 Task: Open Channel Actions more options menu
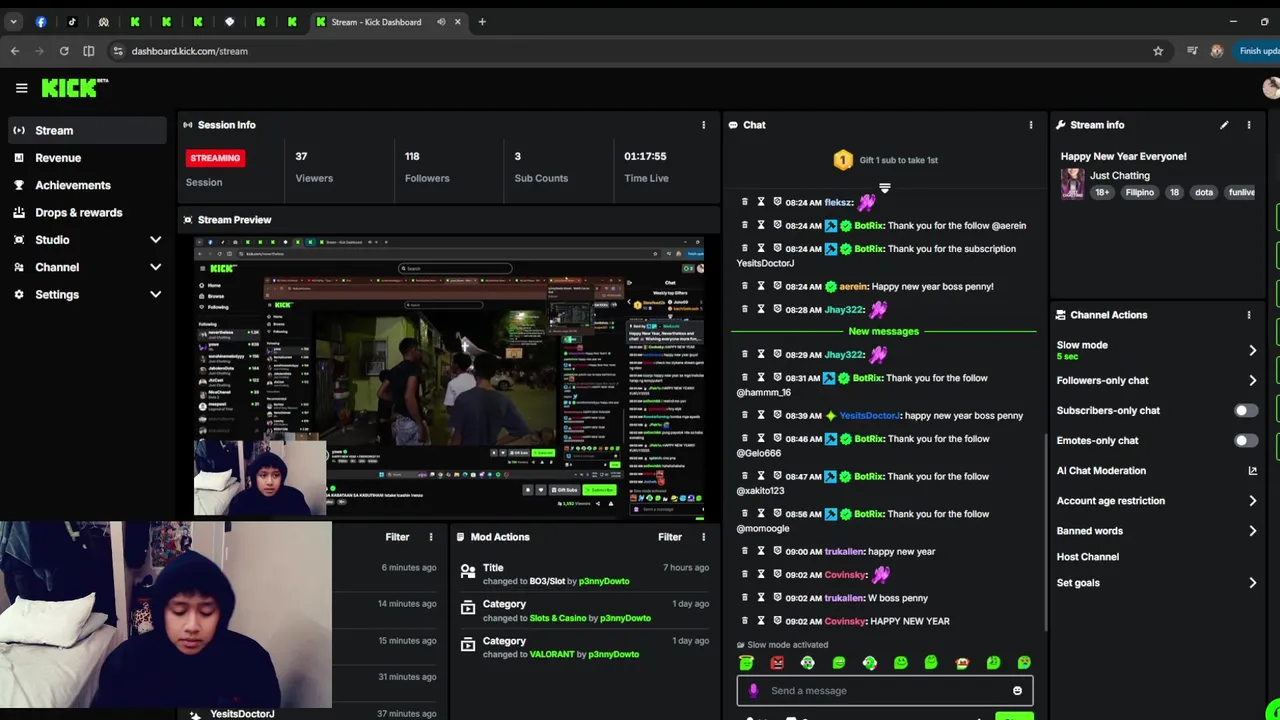pos(1248,315)
